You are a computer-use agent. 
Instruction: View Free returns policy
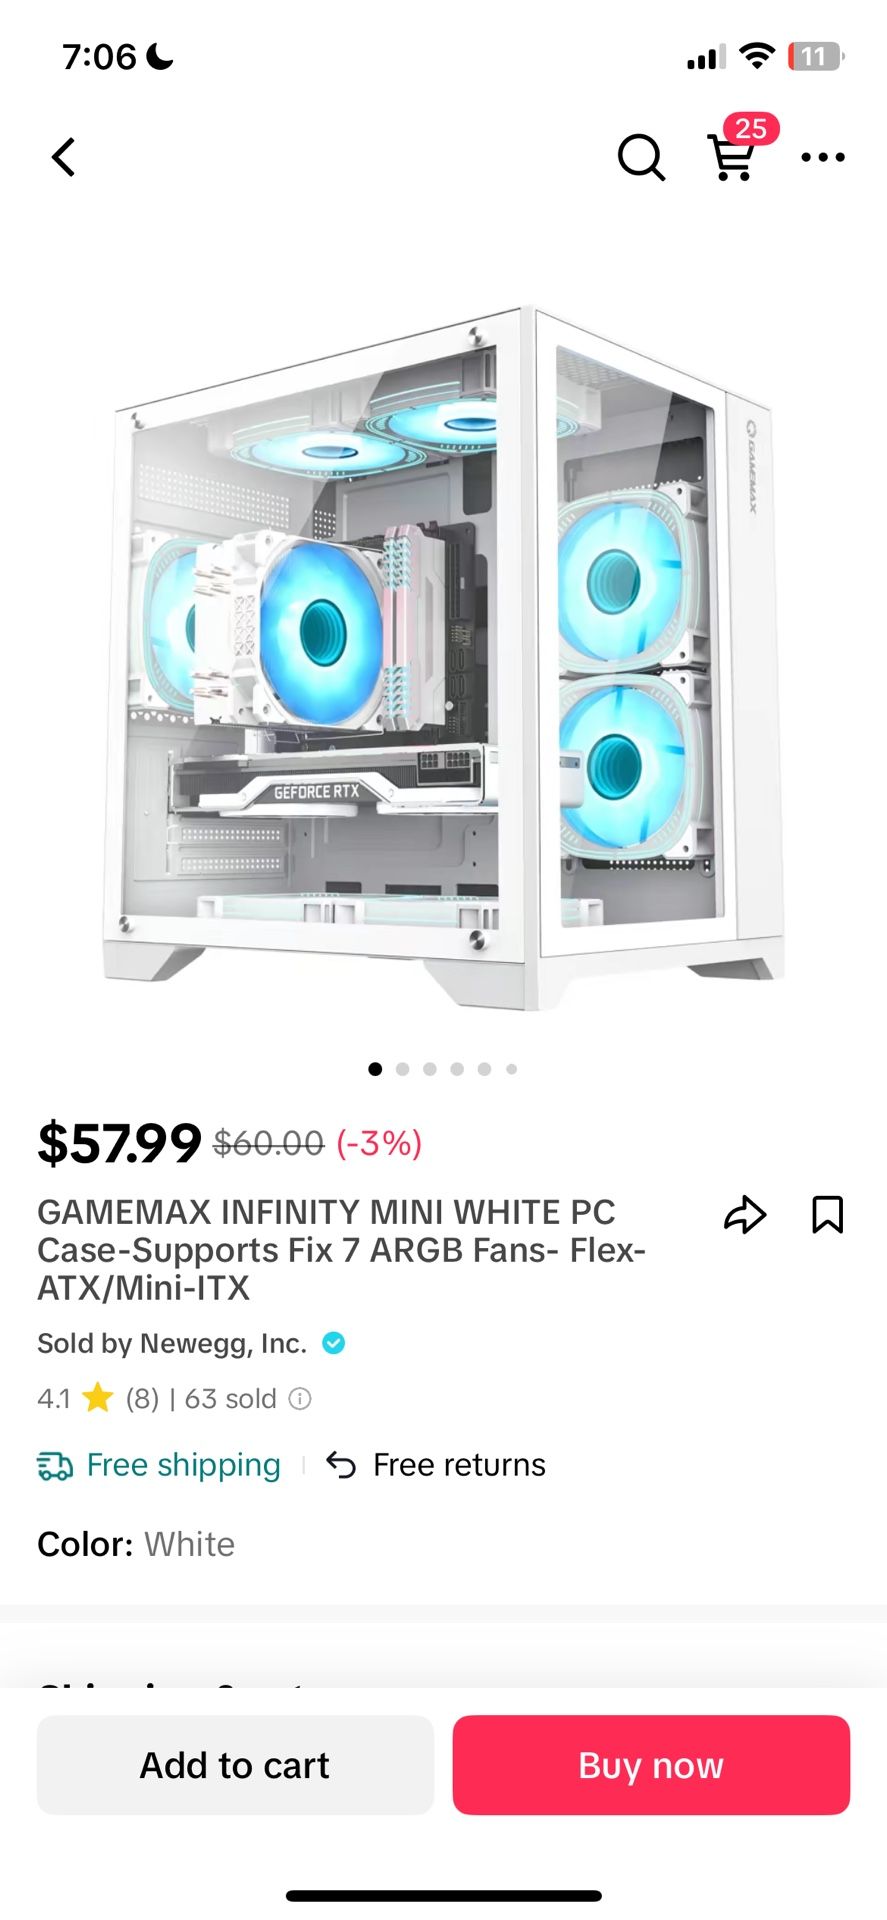(x=459, y=1465)
